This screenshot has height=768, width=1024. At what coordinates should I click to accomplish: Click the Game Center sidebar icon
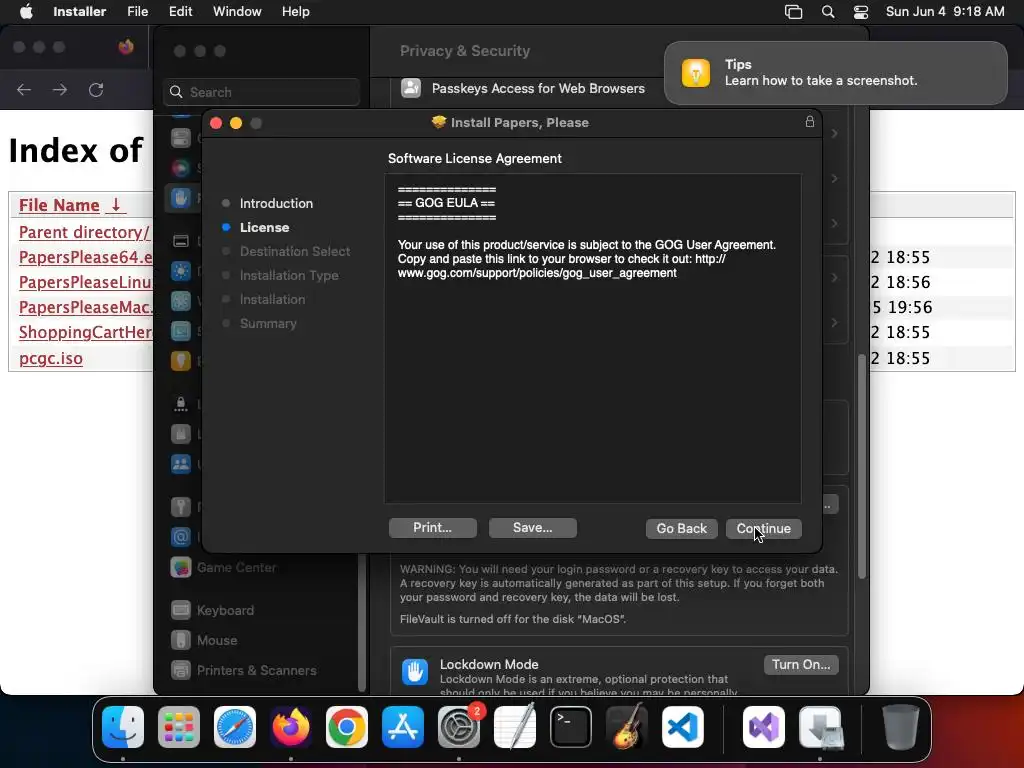tap(181, 568)
